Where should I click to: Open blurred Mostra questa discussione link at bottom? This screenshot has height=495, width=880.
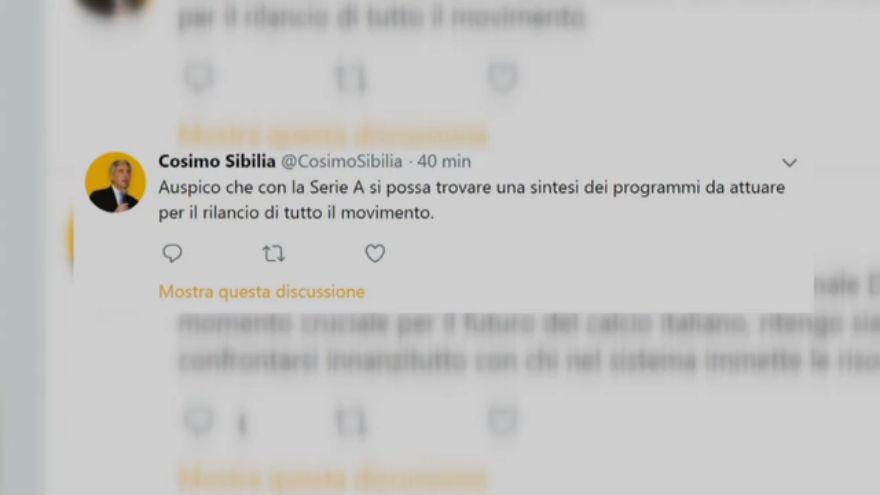[x=333, y=480]
